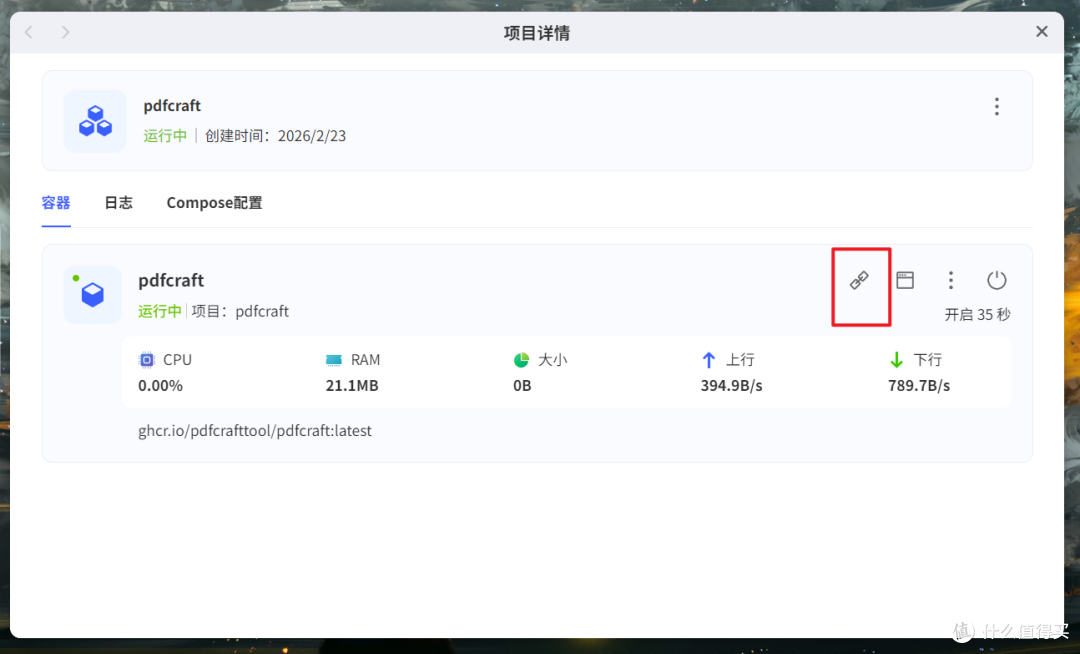
Task: Click the CPU value 0.00%
Action: [x=160, y=386]
